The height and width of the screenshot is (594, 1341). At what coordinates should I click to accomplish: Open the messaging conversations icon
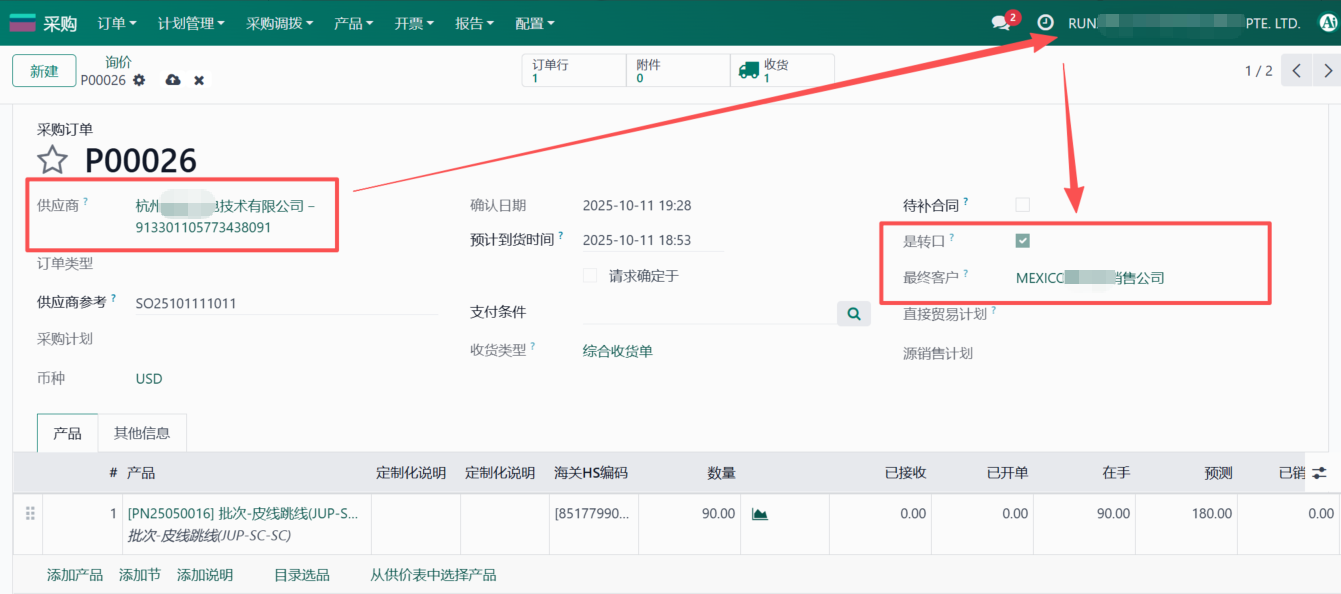pyautogui.click(x=999, y=22)
